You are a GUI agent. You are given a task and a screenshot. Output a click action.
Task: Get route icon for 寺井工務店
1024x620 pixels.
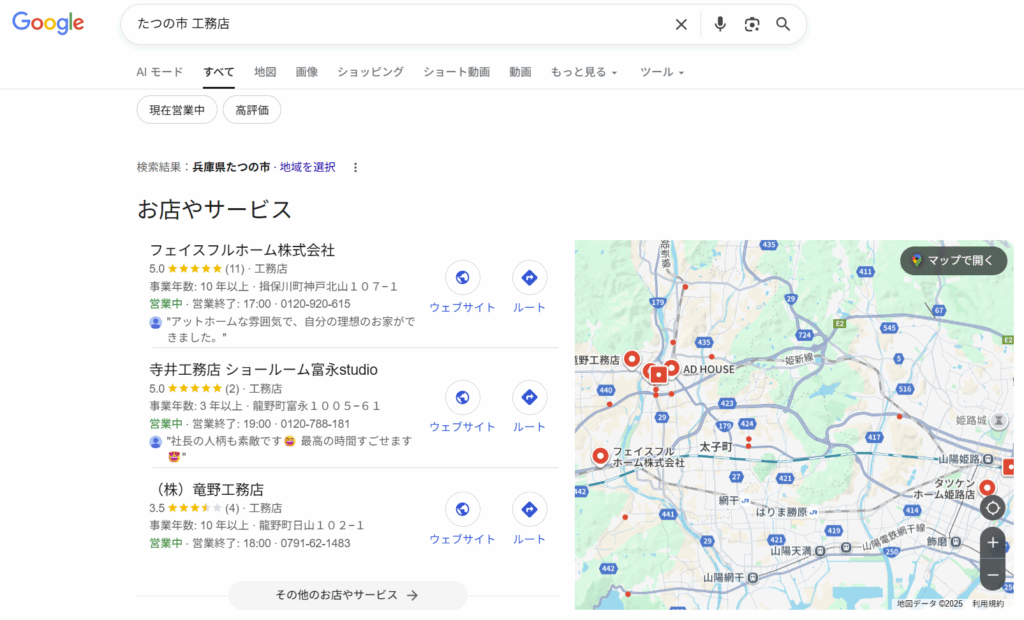(529, 398)
